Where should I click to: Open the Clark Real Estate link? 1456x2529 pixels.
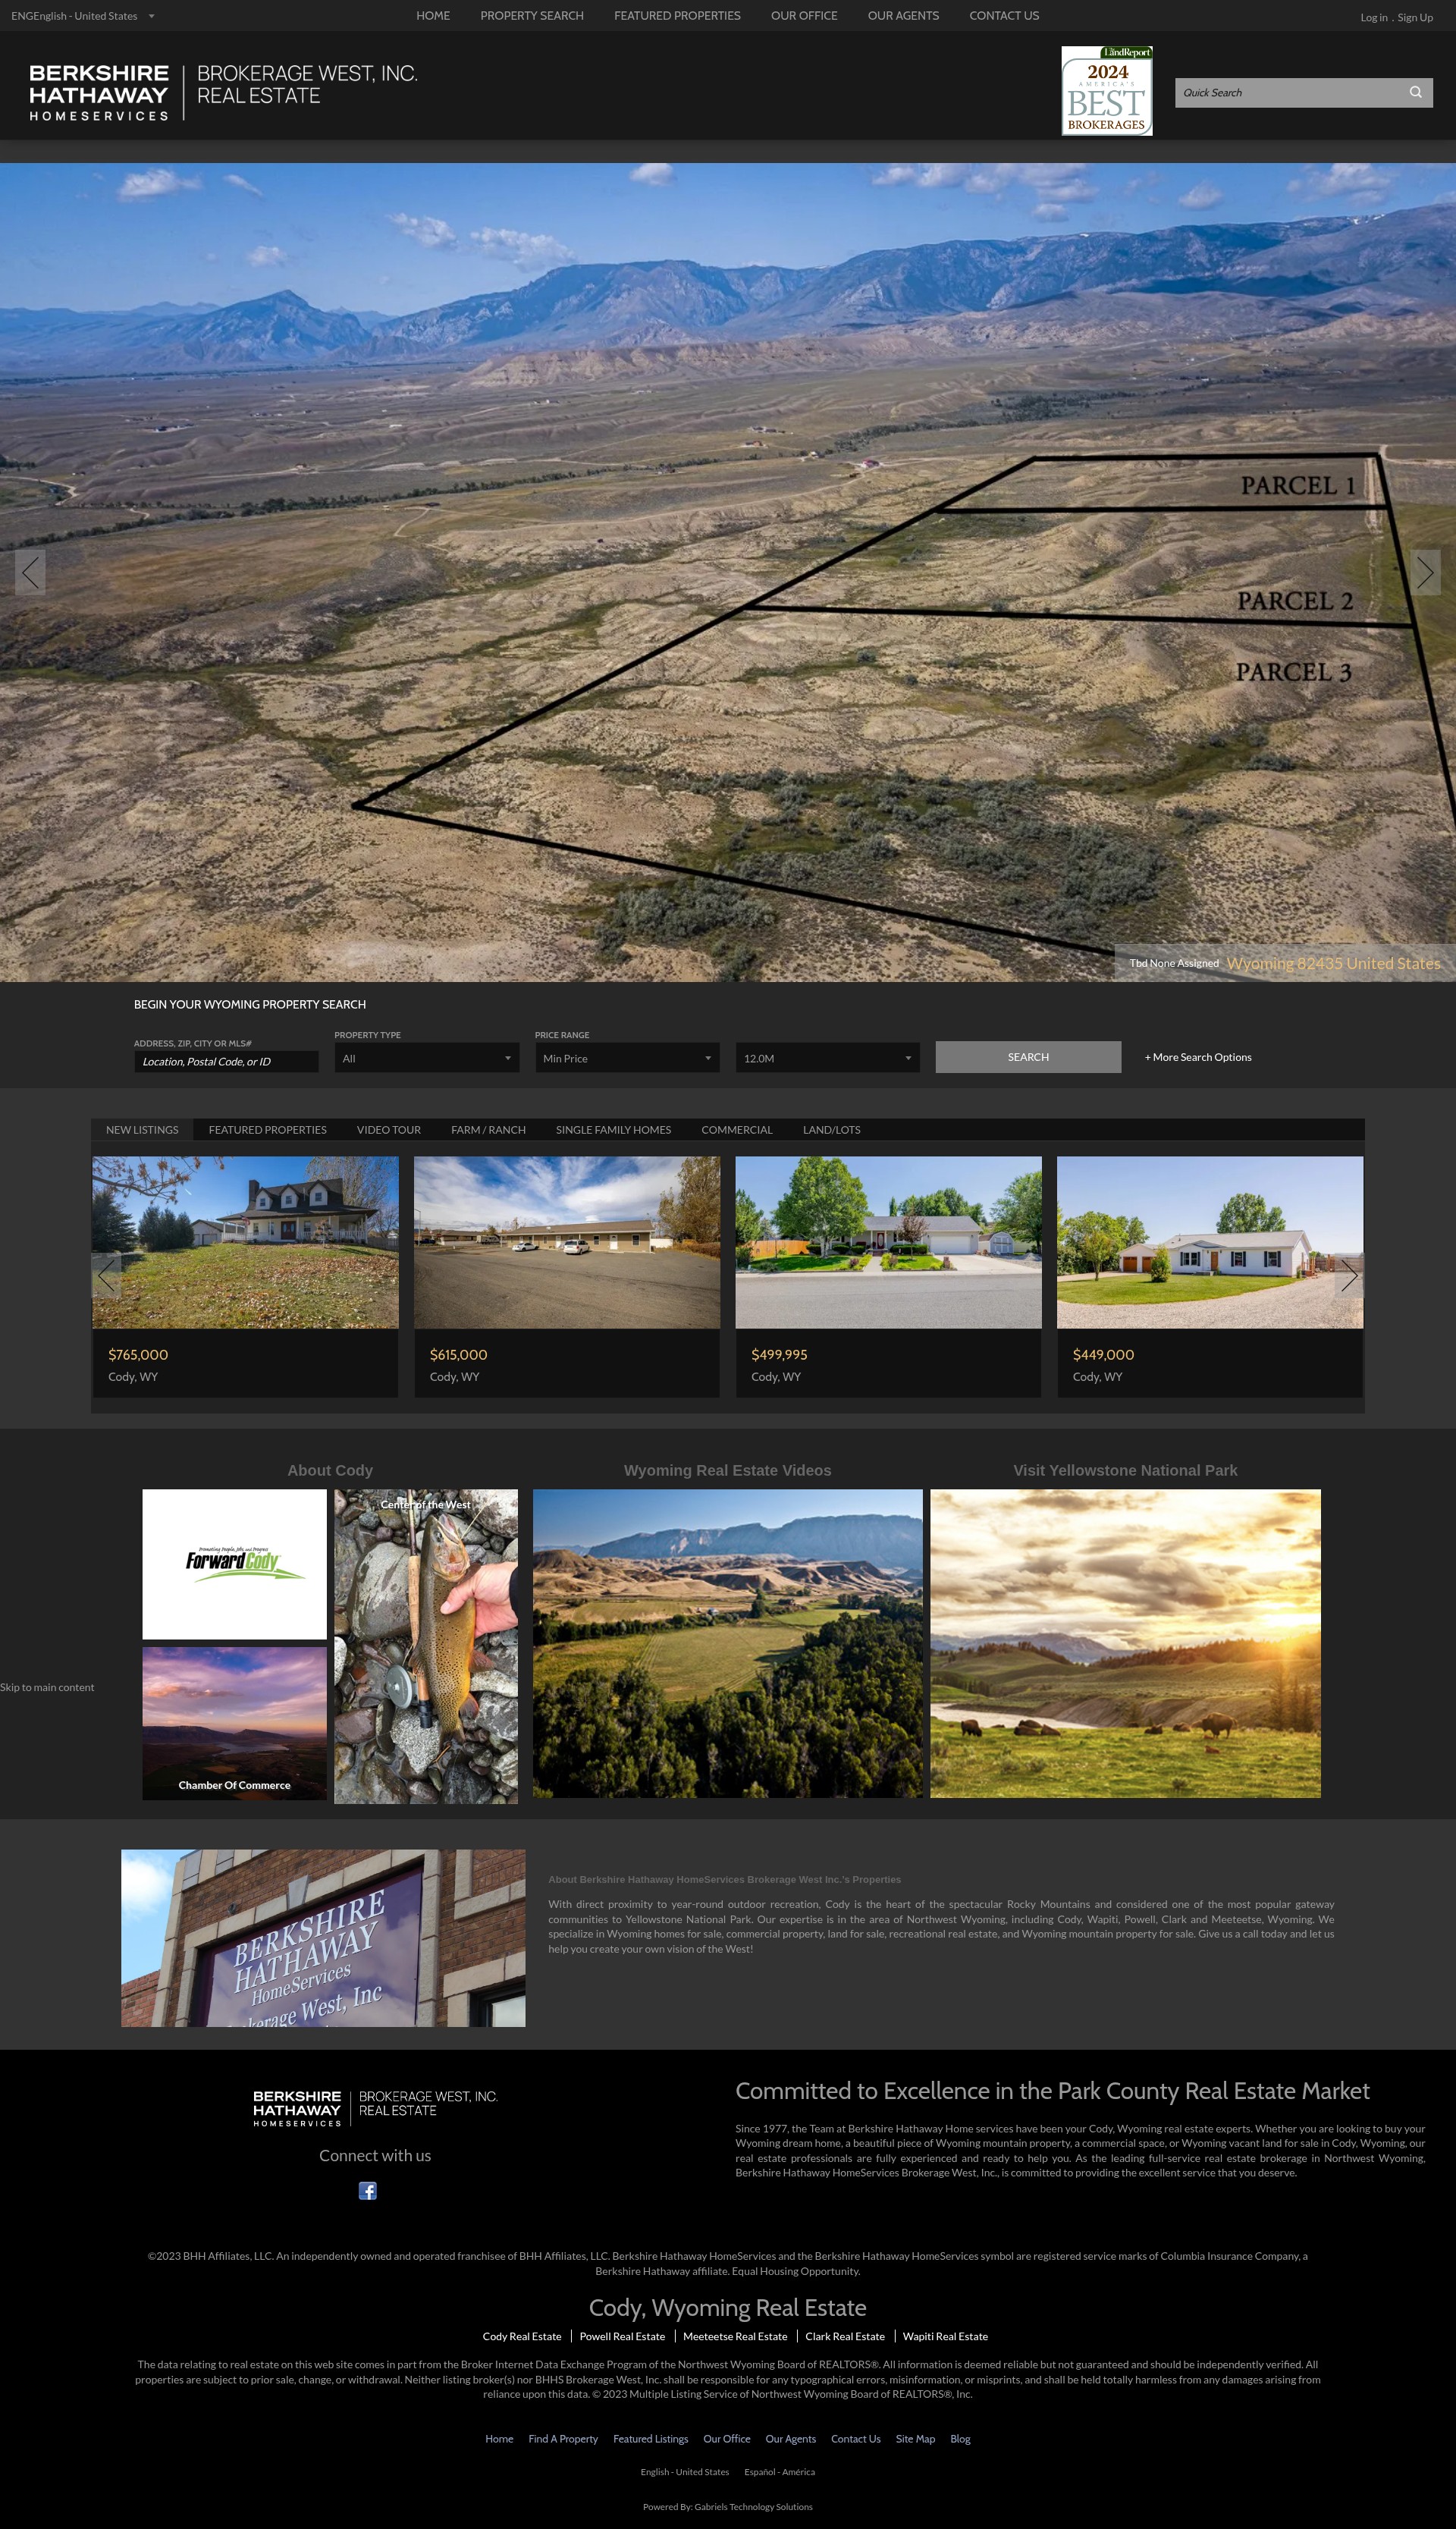845,2336
